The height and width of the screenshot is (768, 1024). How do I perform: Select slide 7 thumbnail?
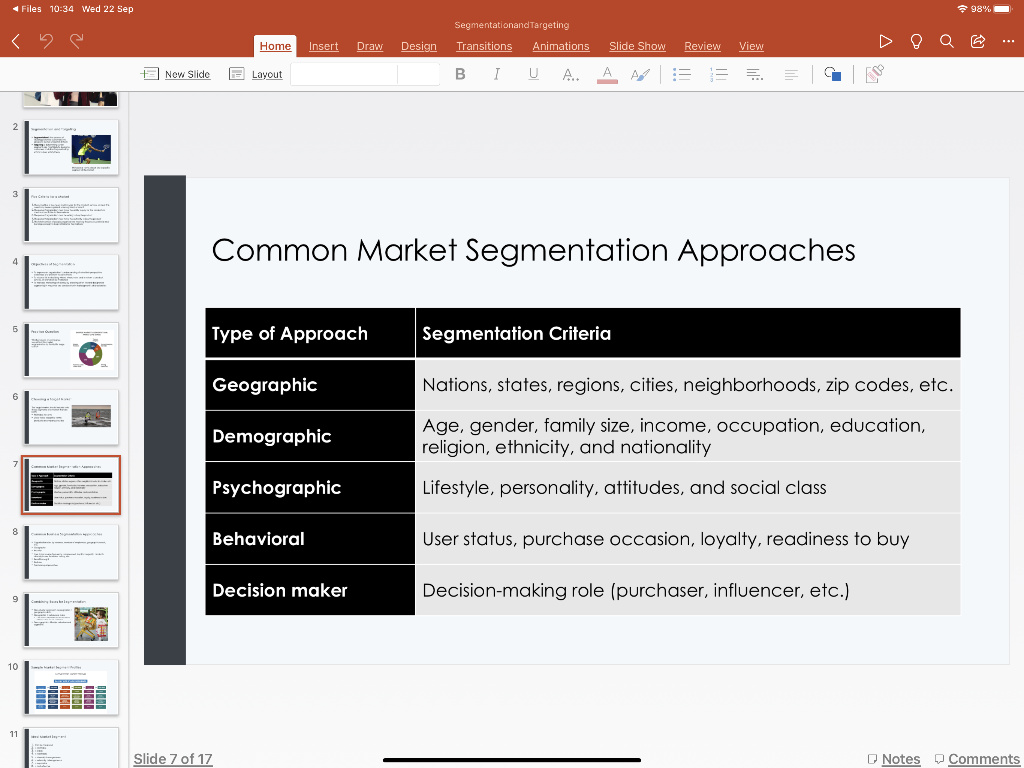coord(71,485)
